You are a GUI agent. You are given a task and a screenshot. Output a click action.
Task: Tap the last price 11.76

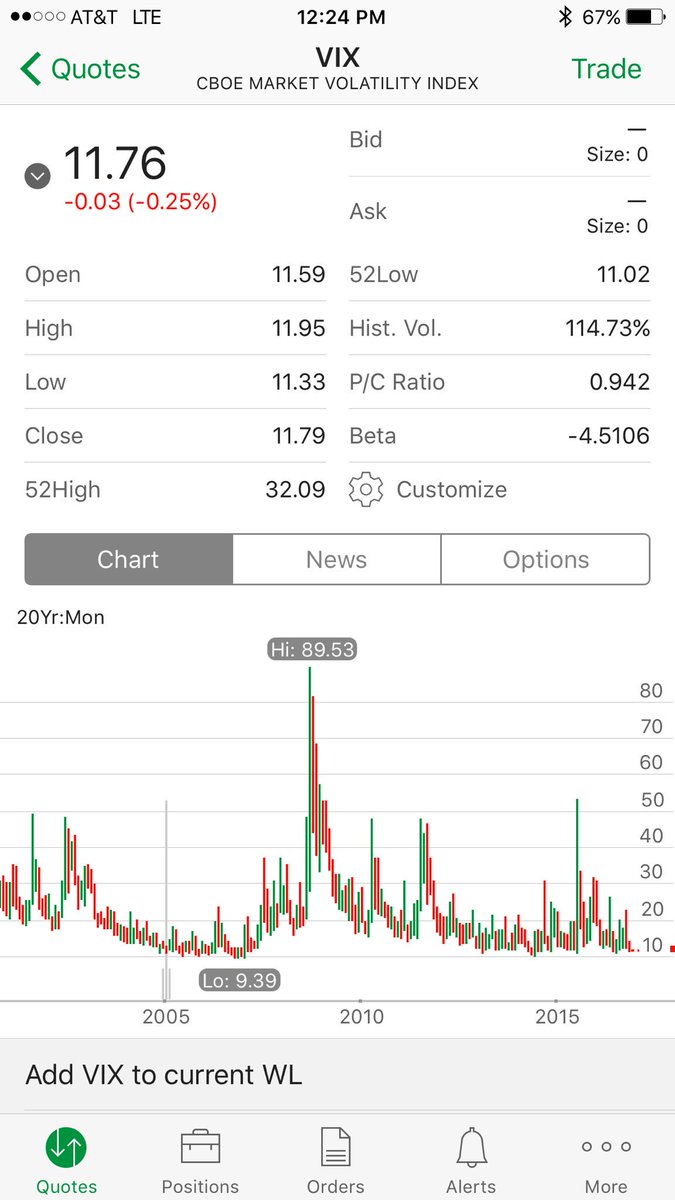(x=115, y=163)
